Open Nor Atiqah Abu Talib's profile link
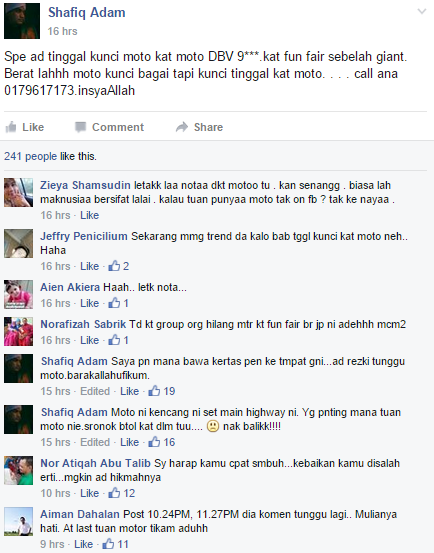Screen dimensions: 434x553 pyautogui.click(x=95, y=463)
